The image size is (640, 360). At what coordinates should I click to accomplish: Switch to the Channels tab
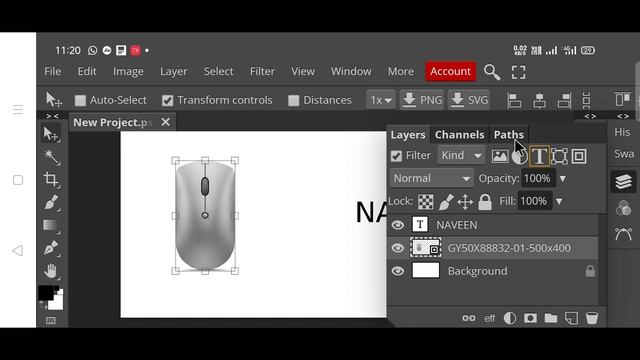(459, 135)
